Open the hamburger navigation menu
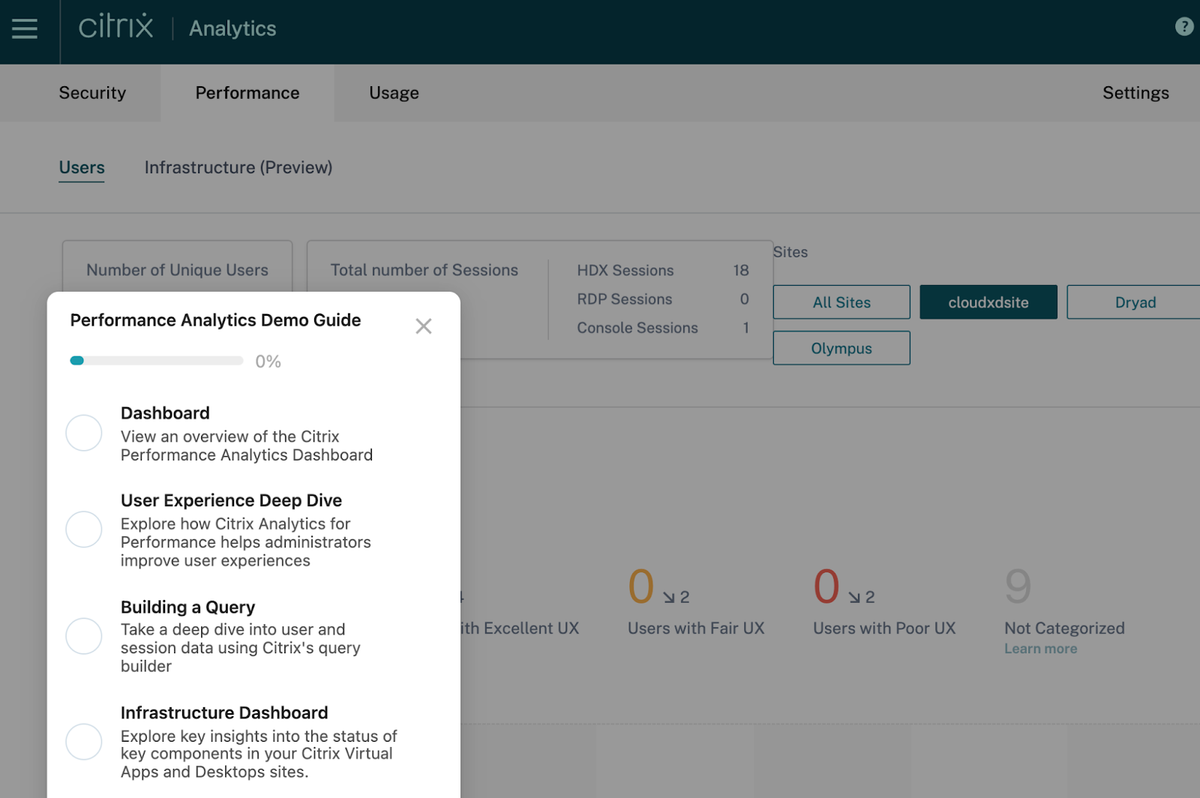Image resolution: width=1200 pixels, height=798 pixels. pyautogui.click(x=24, y=29)
